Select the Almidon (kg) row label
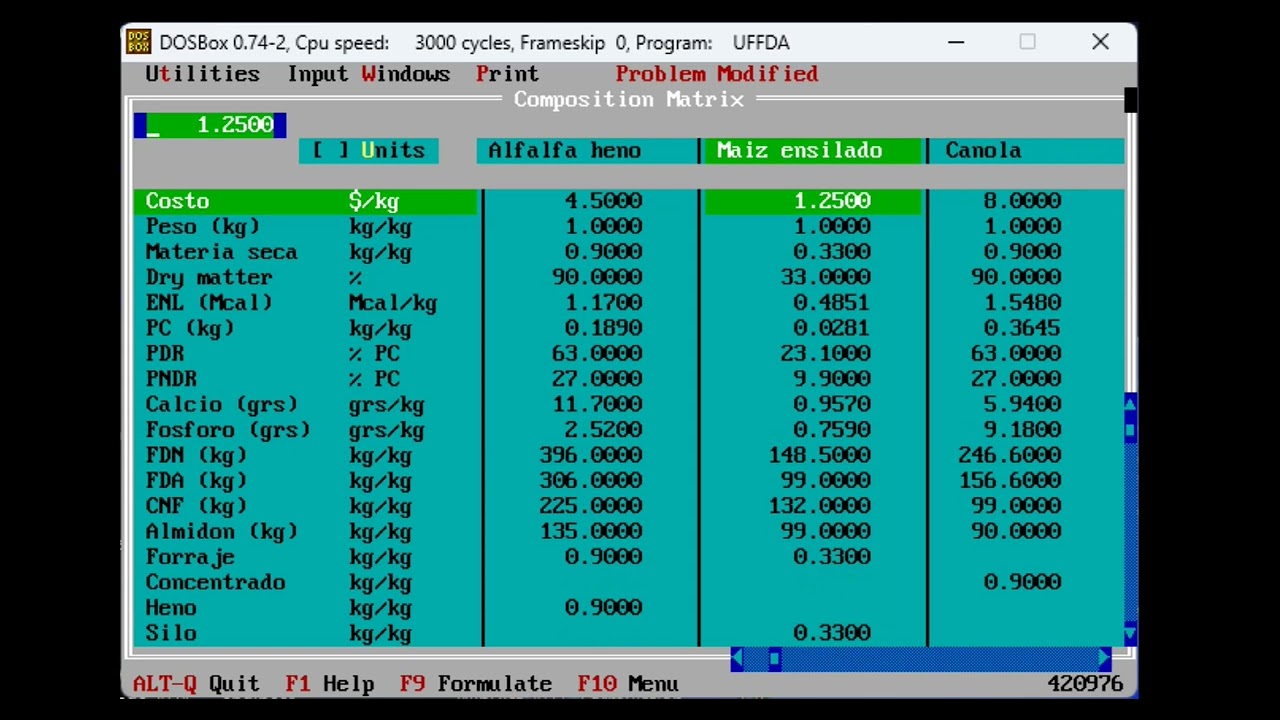 (x=222, y=532)
